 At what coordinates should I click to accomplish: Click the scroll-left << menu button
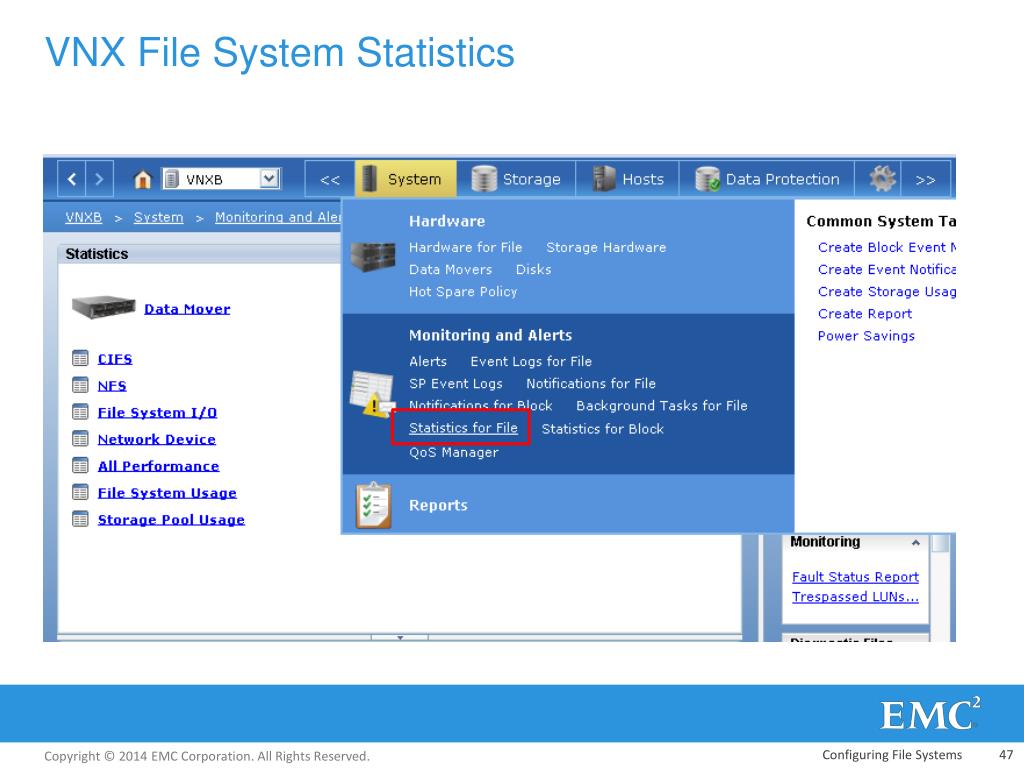point(330,180)
